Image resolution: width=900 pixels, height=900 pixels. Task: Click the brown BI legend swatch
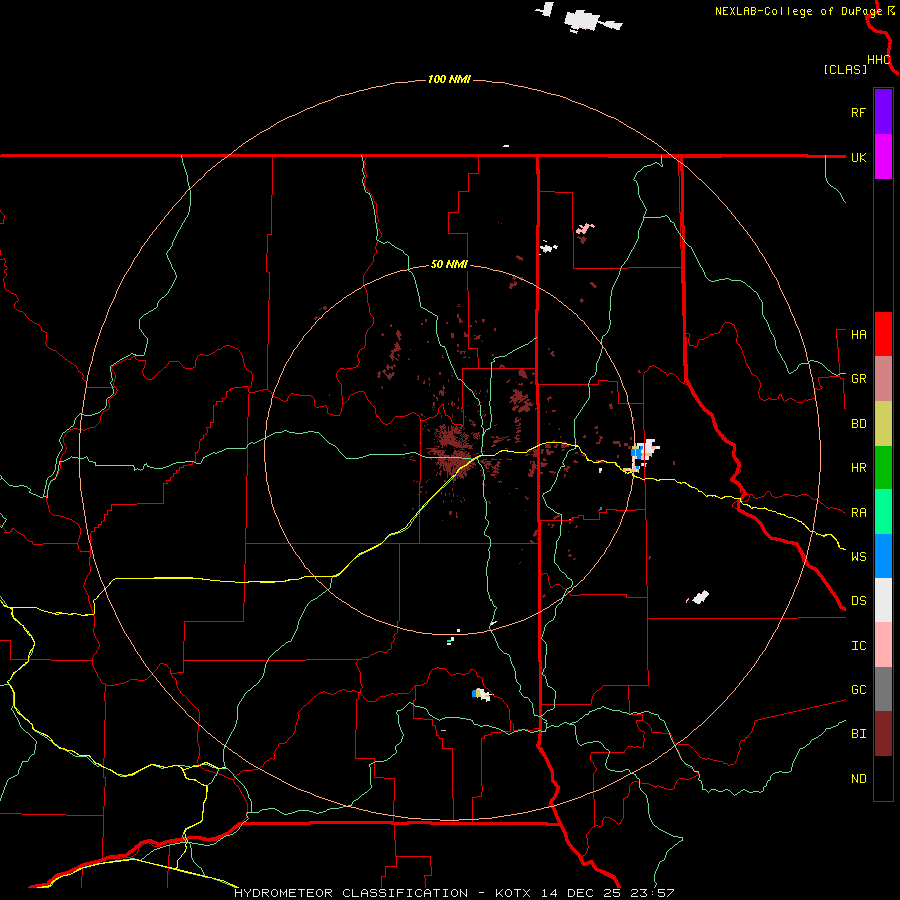(x=883, y=734)
